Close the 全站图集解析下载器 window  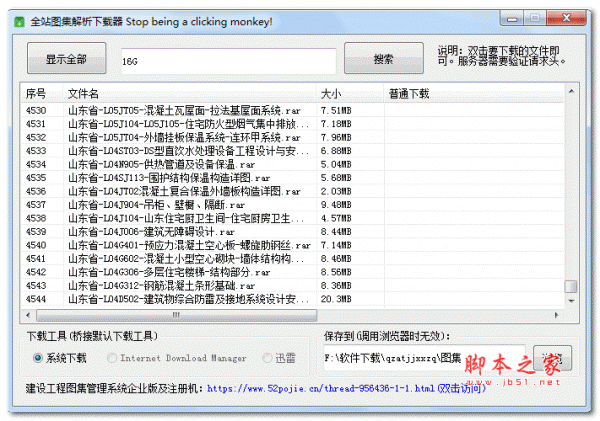pos(567,18)
